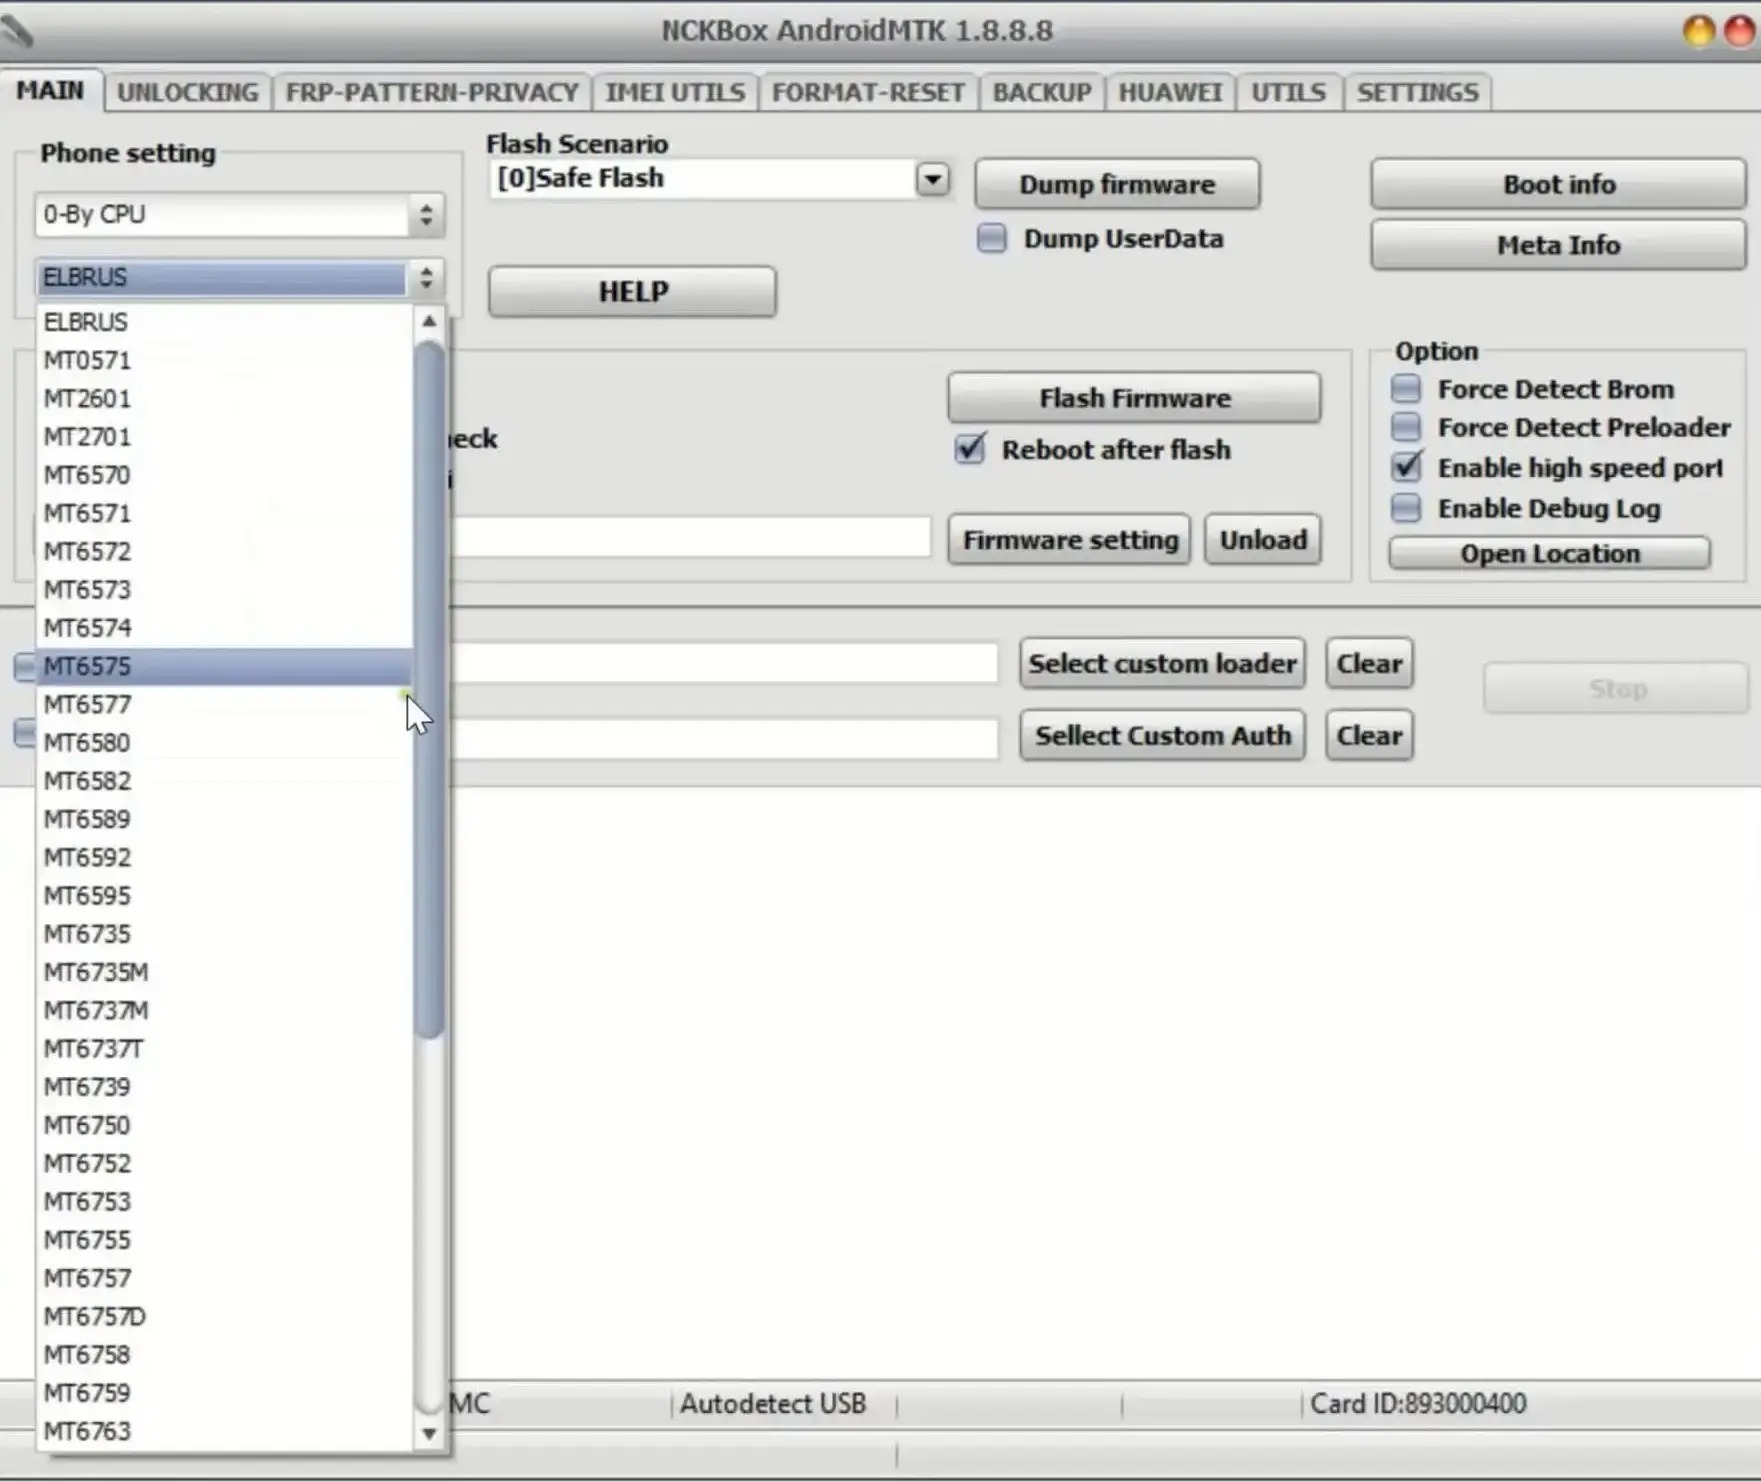Click the CPU list scroll down arrow
Screen dimensions: 1761x1482
click(429, 1433)
